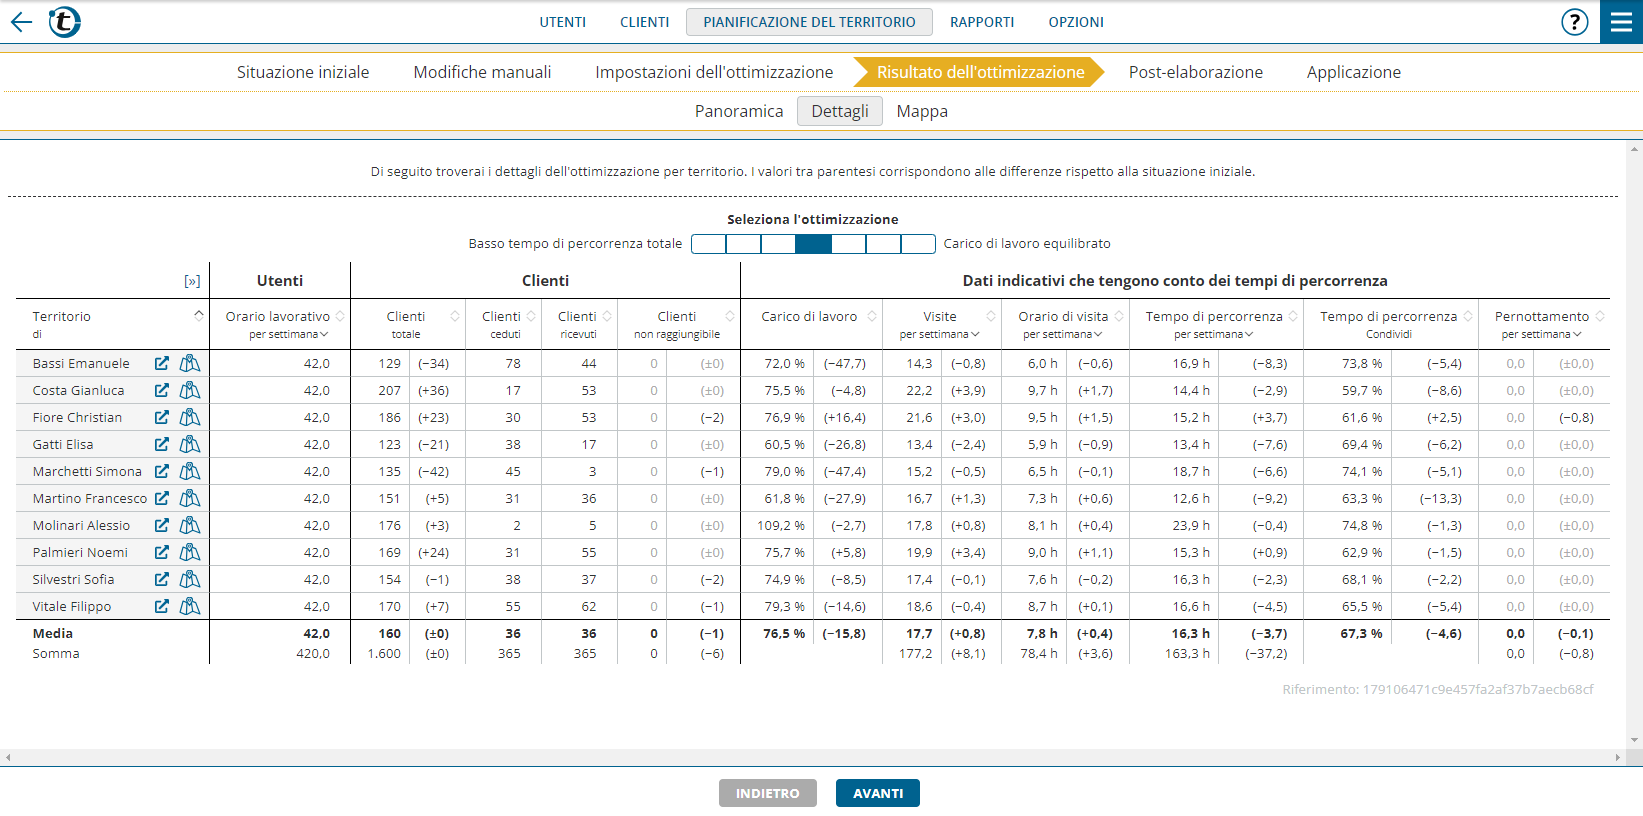
Task: Switch to Dettagli subtab
Action: coord(840,111)
